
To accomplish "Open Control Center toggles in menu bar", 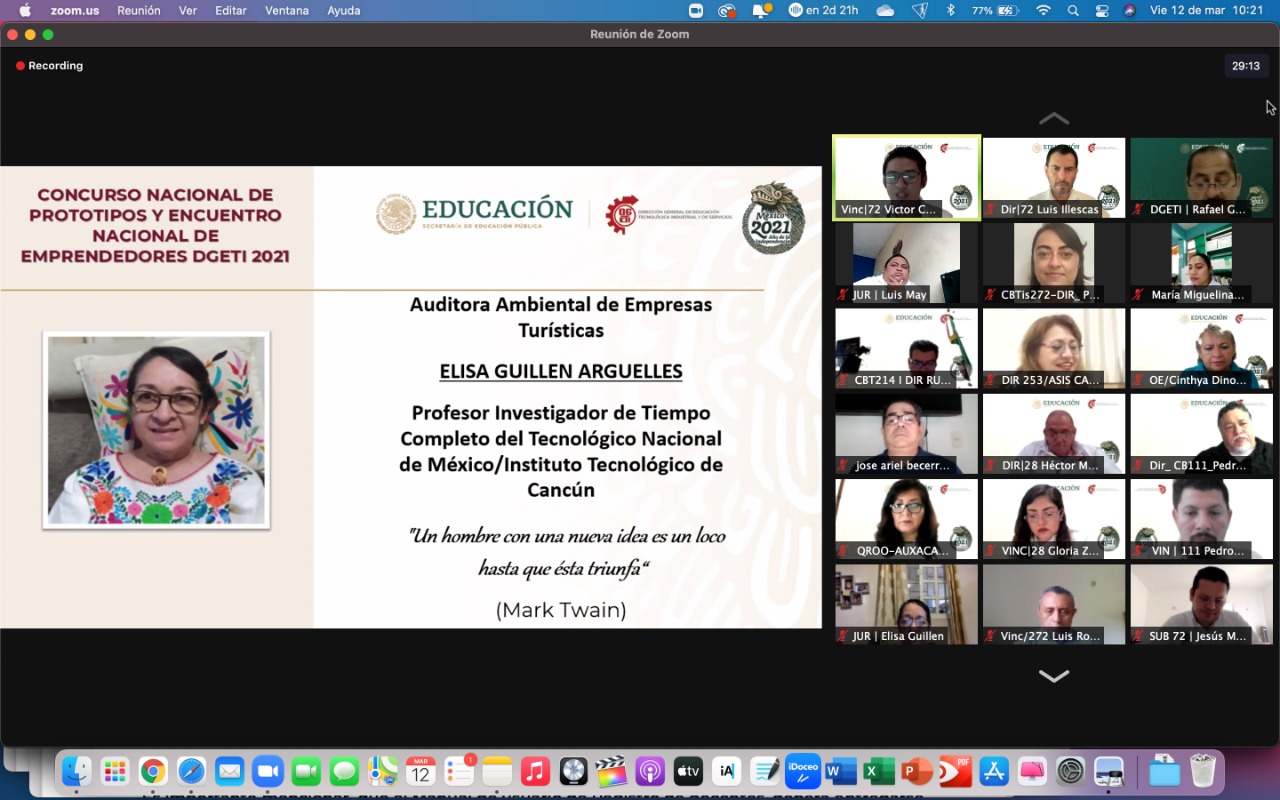I will tap(1102, 10).
